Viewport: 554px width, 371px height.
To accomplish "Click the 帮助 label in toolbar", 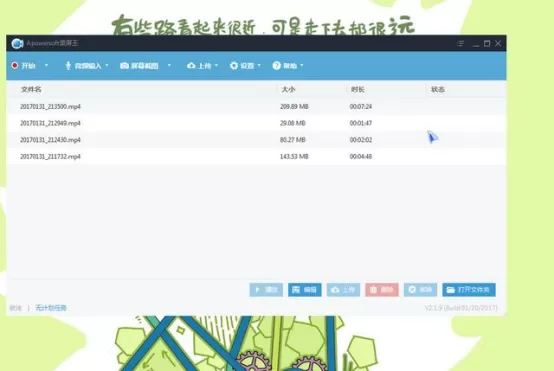I will tap(290, 66).
